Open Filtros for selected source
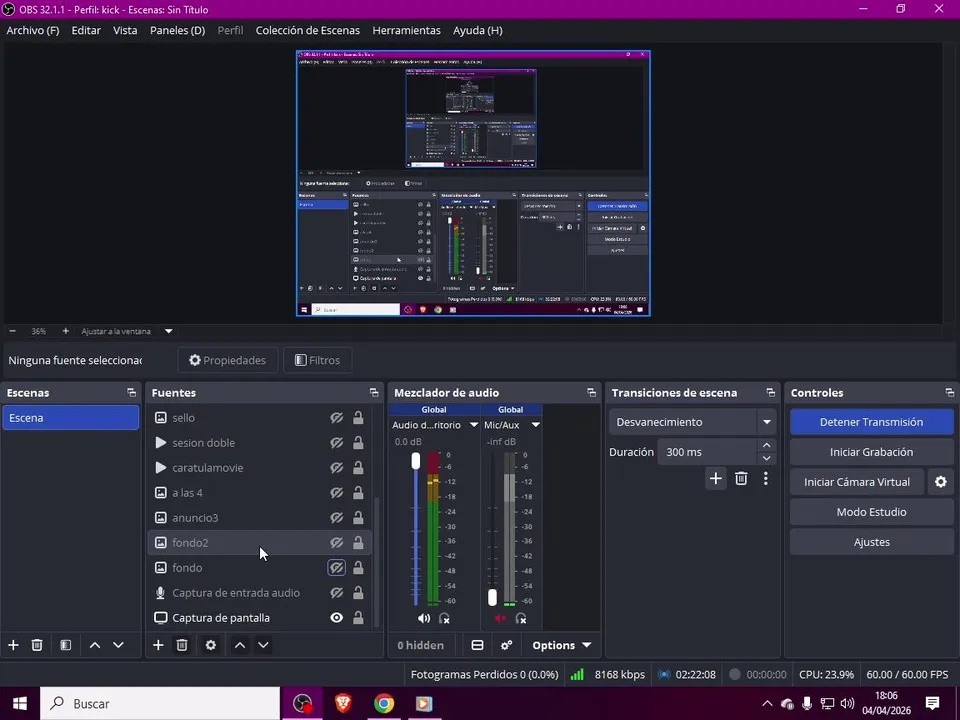960x720 pixels. [x=317, y=360]
